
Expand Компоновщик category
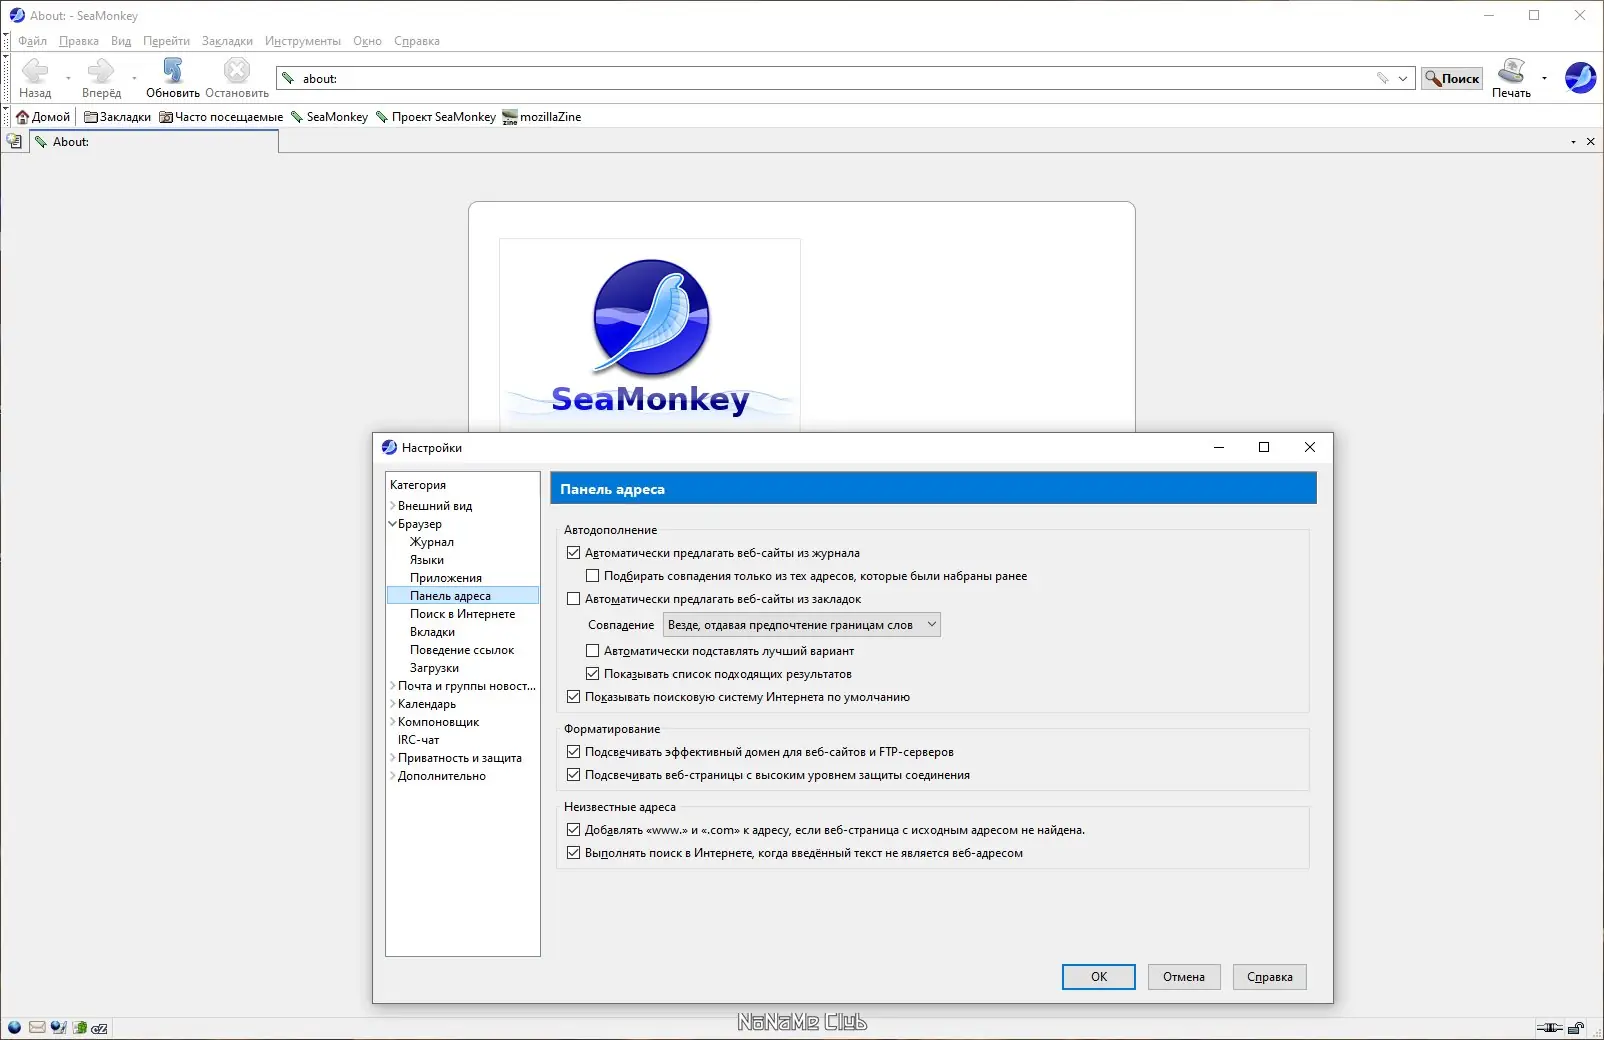tap(392, 722)
